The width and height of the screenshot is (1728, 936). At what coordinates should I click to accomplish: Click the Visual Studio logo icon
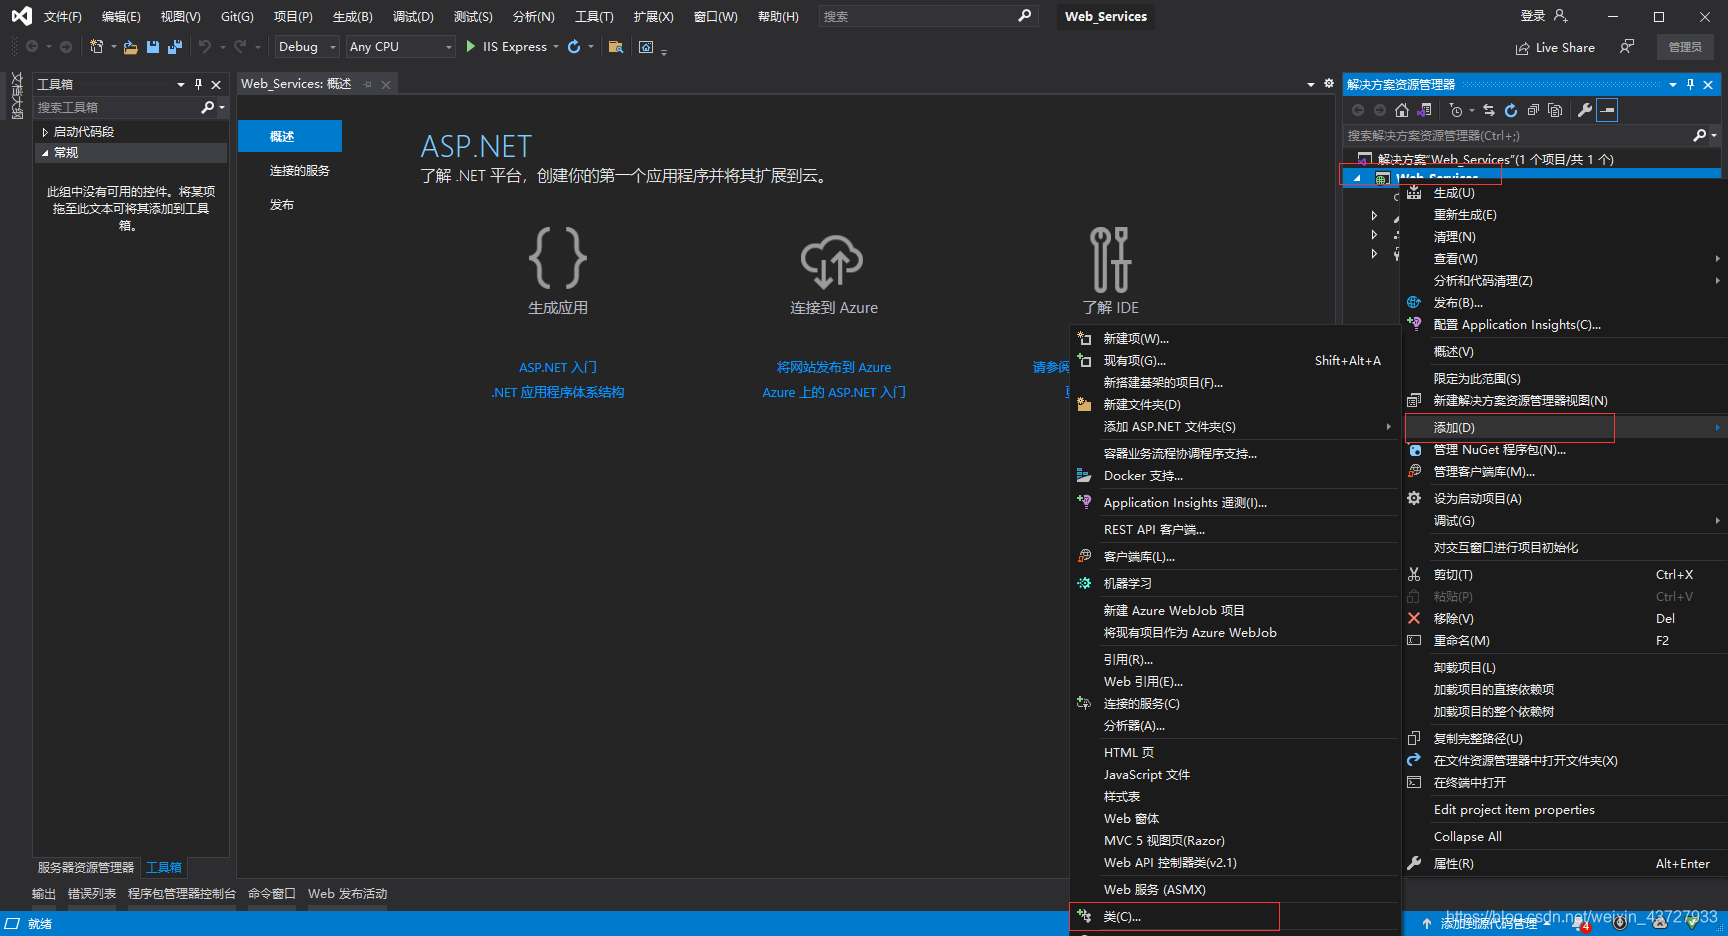pyautogui.click(x=21, y=16)
